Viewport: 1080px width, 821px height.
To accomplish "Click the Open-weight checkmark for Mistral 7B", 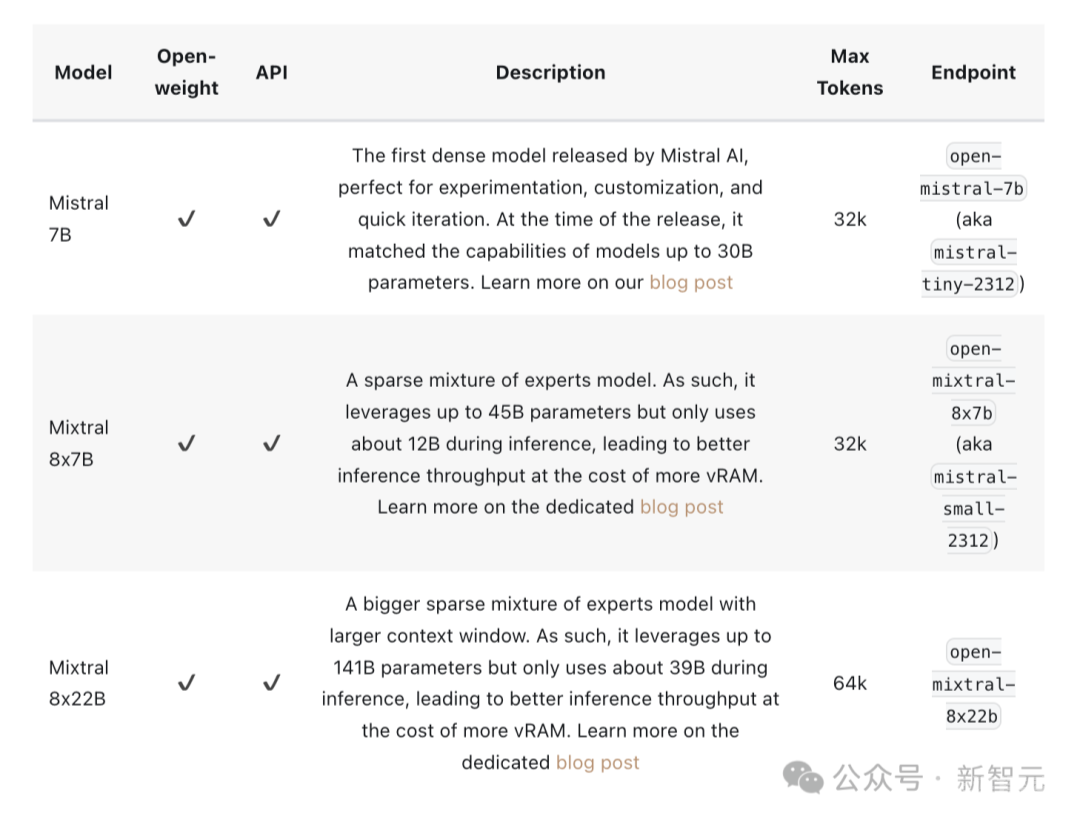I will [x=186, y=219].
